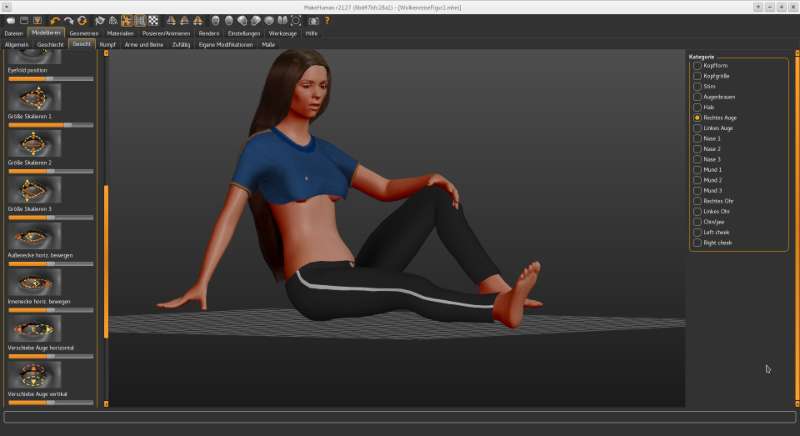Click the reset camera view icon
Viewport: 800px width, 436px height.
pyautogui.click(x=296, y=20)
